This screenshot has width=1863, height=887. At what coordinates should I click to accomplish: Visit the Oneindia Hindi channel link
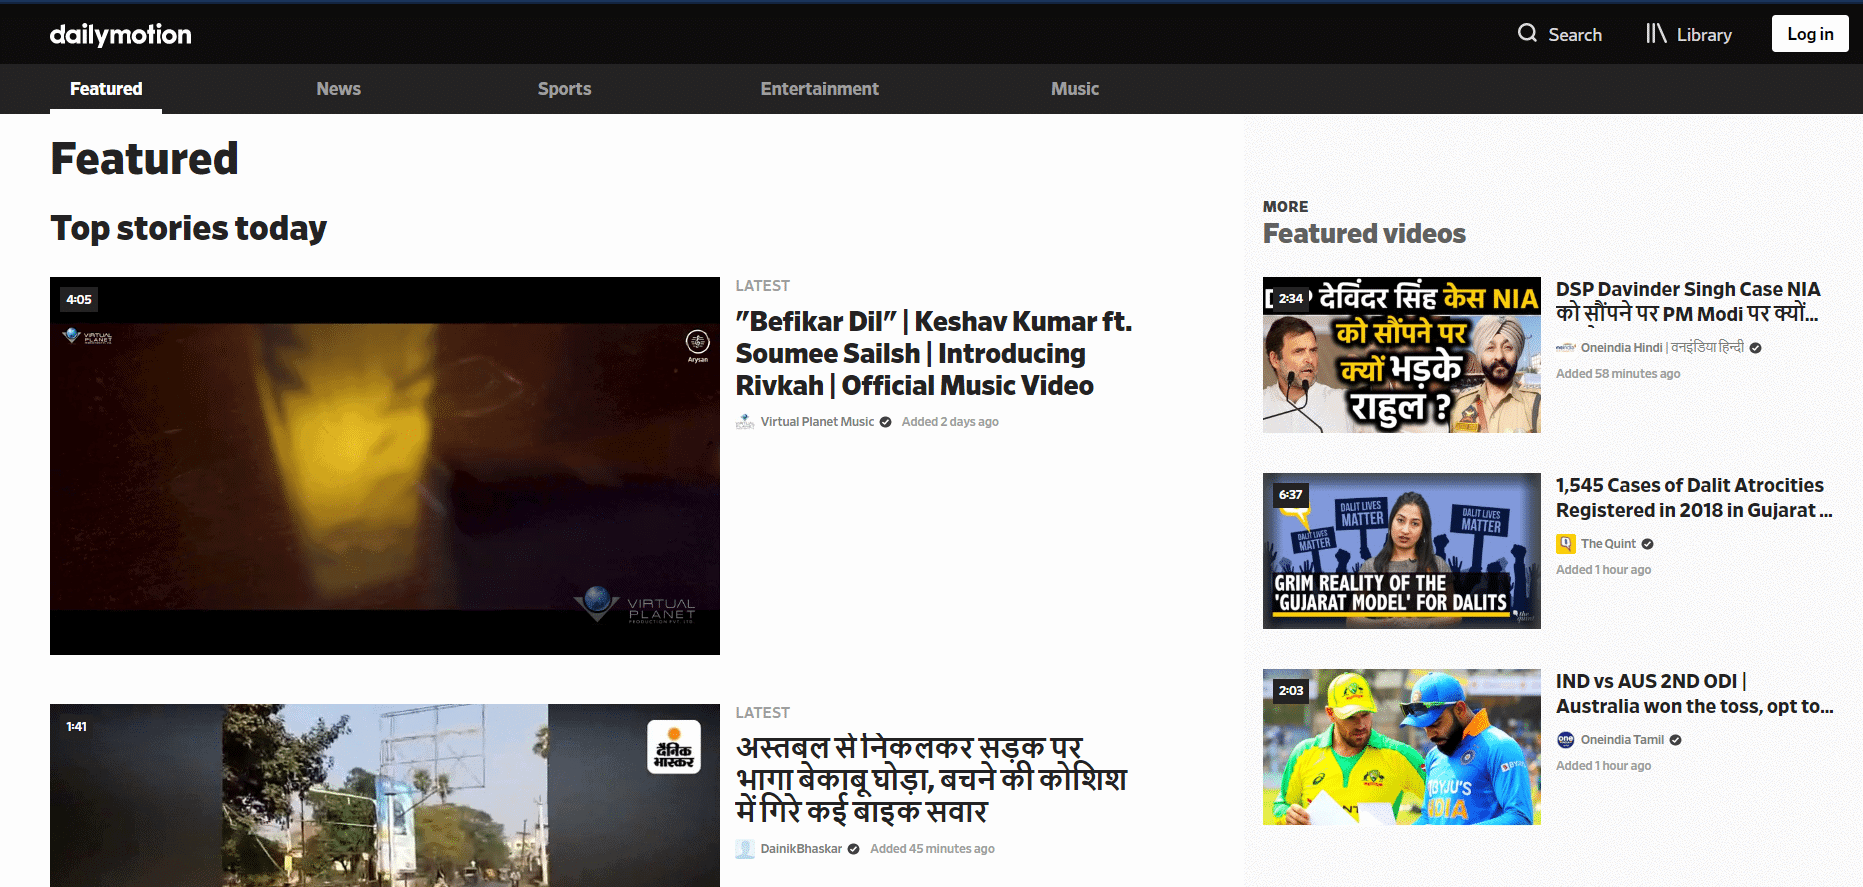(x=1662, y=348)
